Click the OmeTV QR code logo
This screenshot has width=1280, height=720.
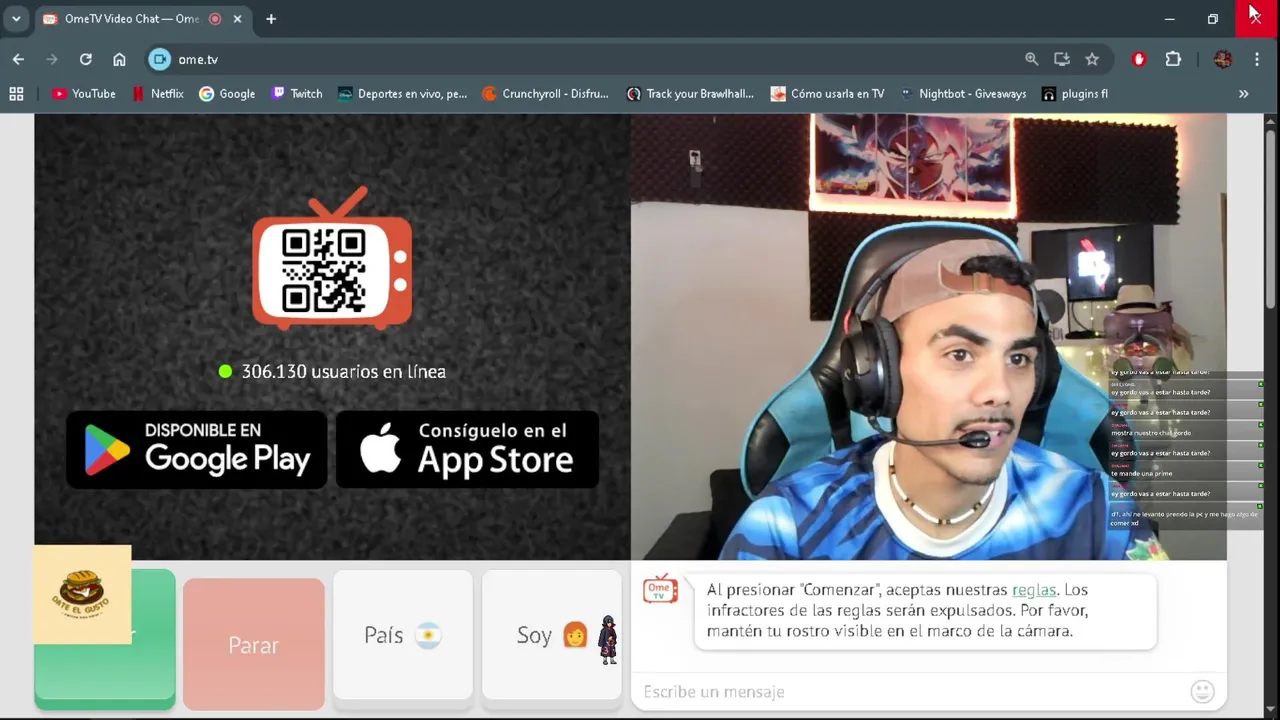(x=332, y=258)
